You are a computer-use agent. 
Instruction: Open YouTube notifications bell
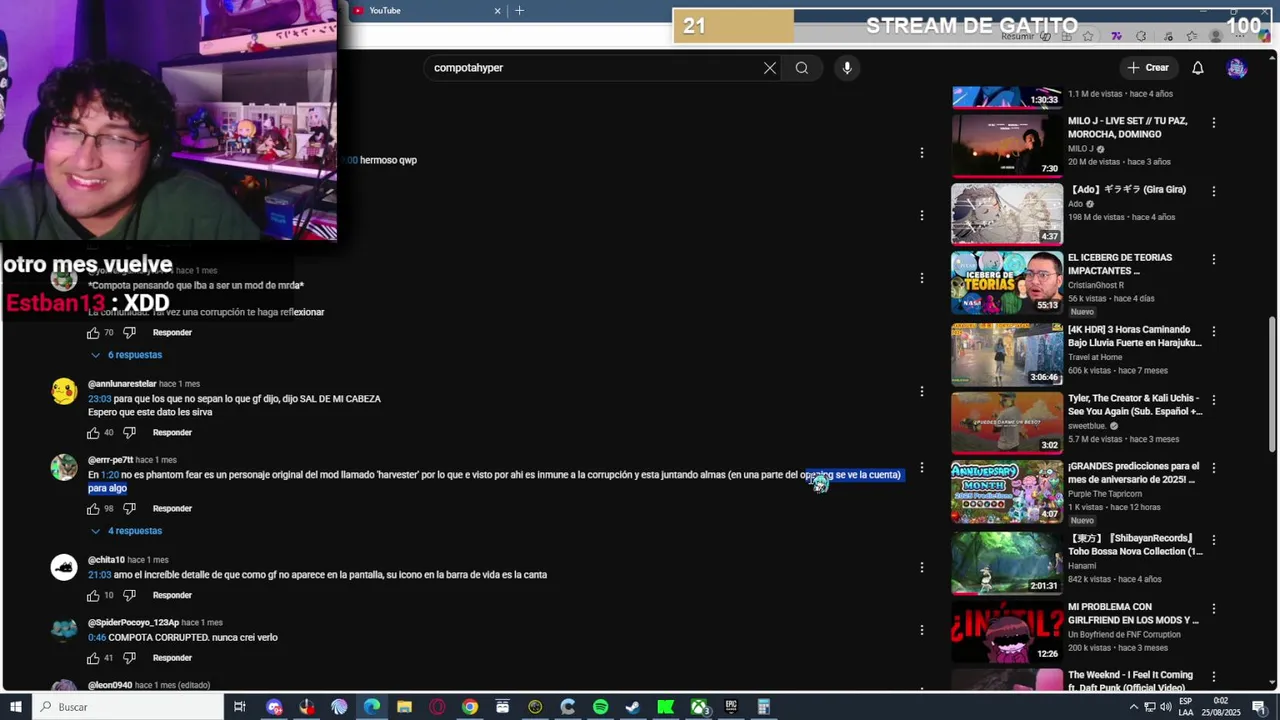[1198, 68]
